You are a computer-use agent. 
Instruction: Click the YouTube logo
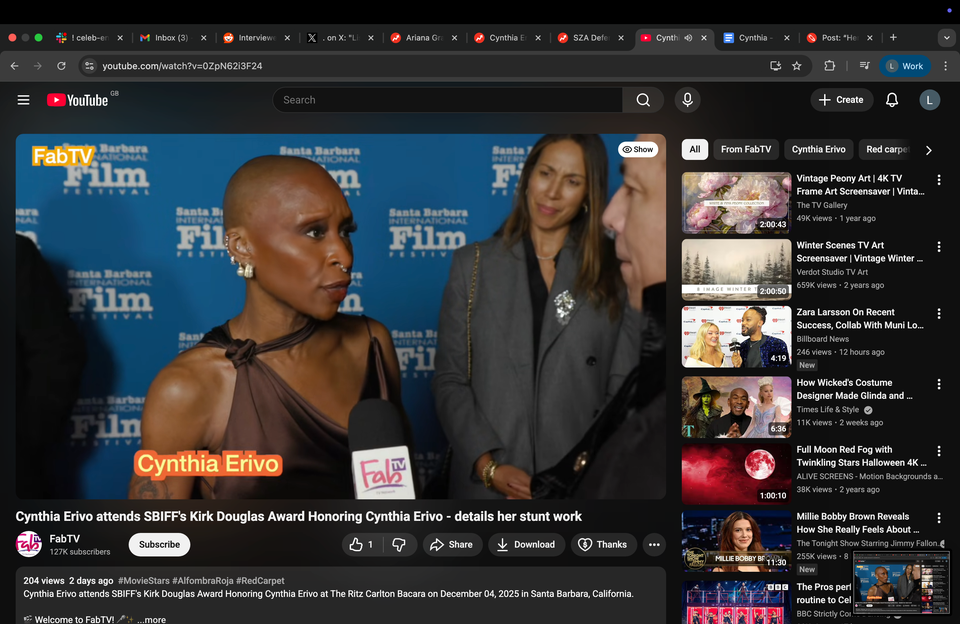[76, 100]
